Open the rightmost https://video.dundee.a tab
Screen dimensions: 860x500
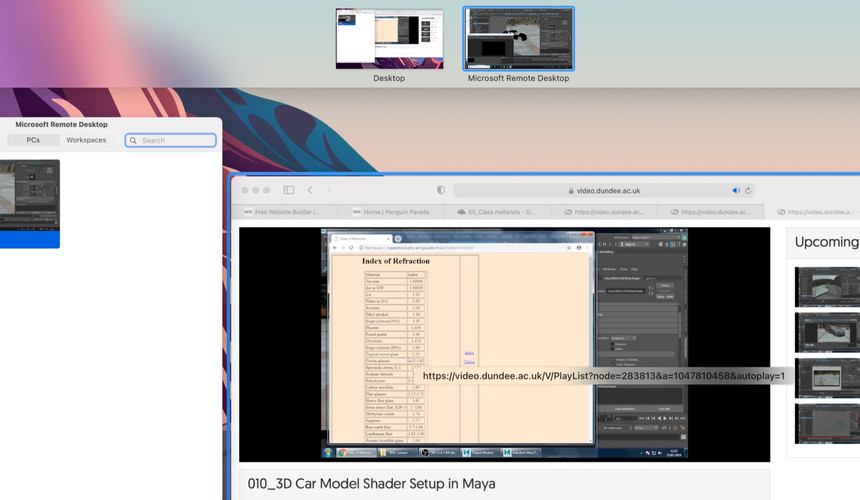[814, 212]
